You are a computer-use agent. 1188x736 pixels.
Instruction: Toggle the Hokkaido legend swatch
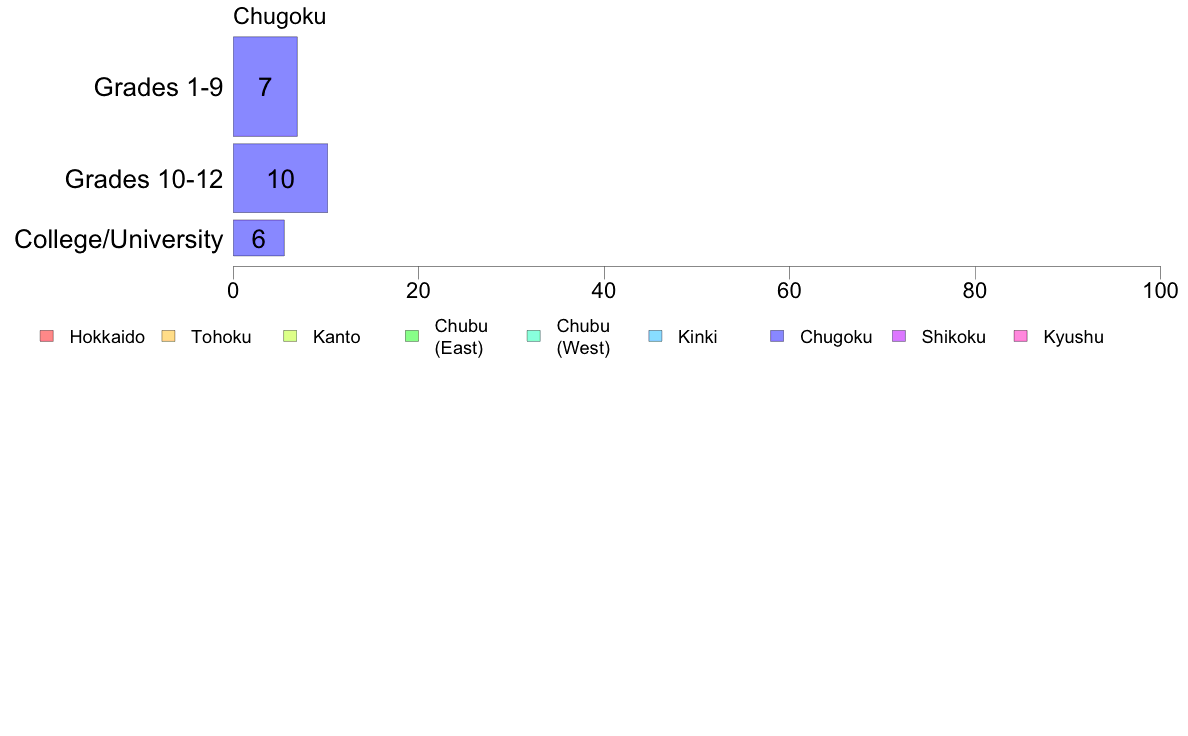click(x=47, y=337)
